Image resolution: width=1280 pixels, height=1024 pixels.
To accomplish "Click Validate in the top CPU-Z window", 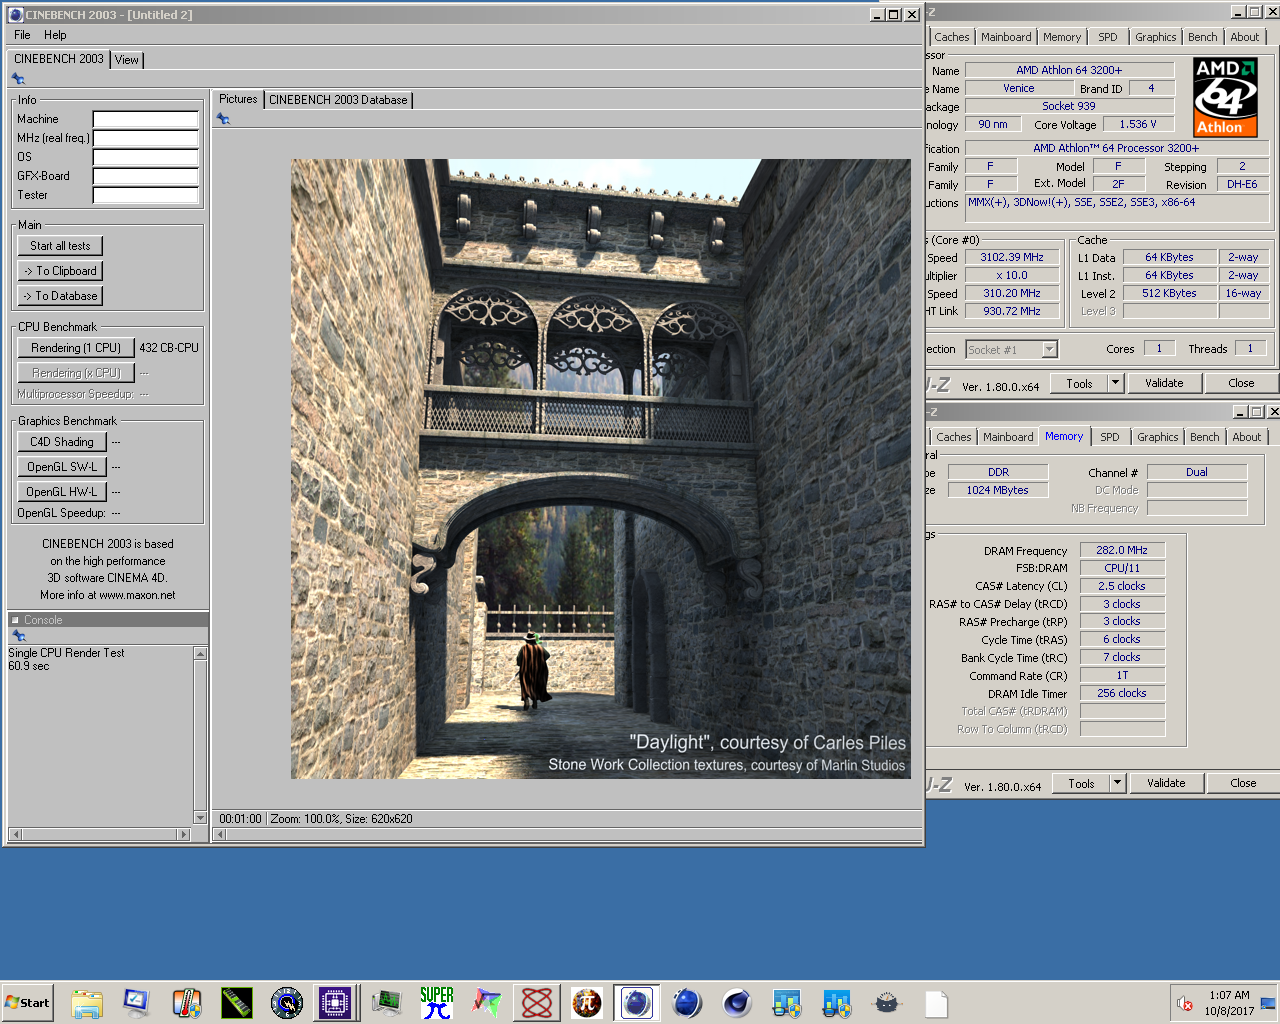I will tap(1164, 383).
